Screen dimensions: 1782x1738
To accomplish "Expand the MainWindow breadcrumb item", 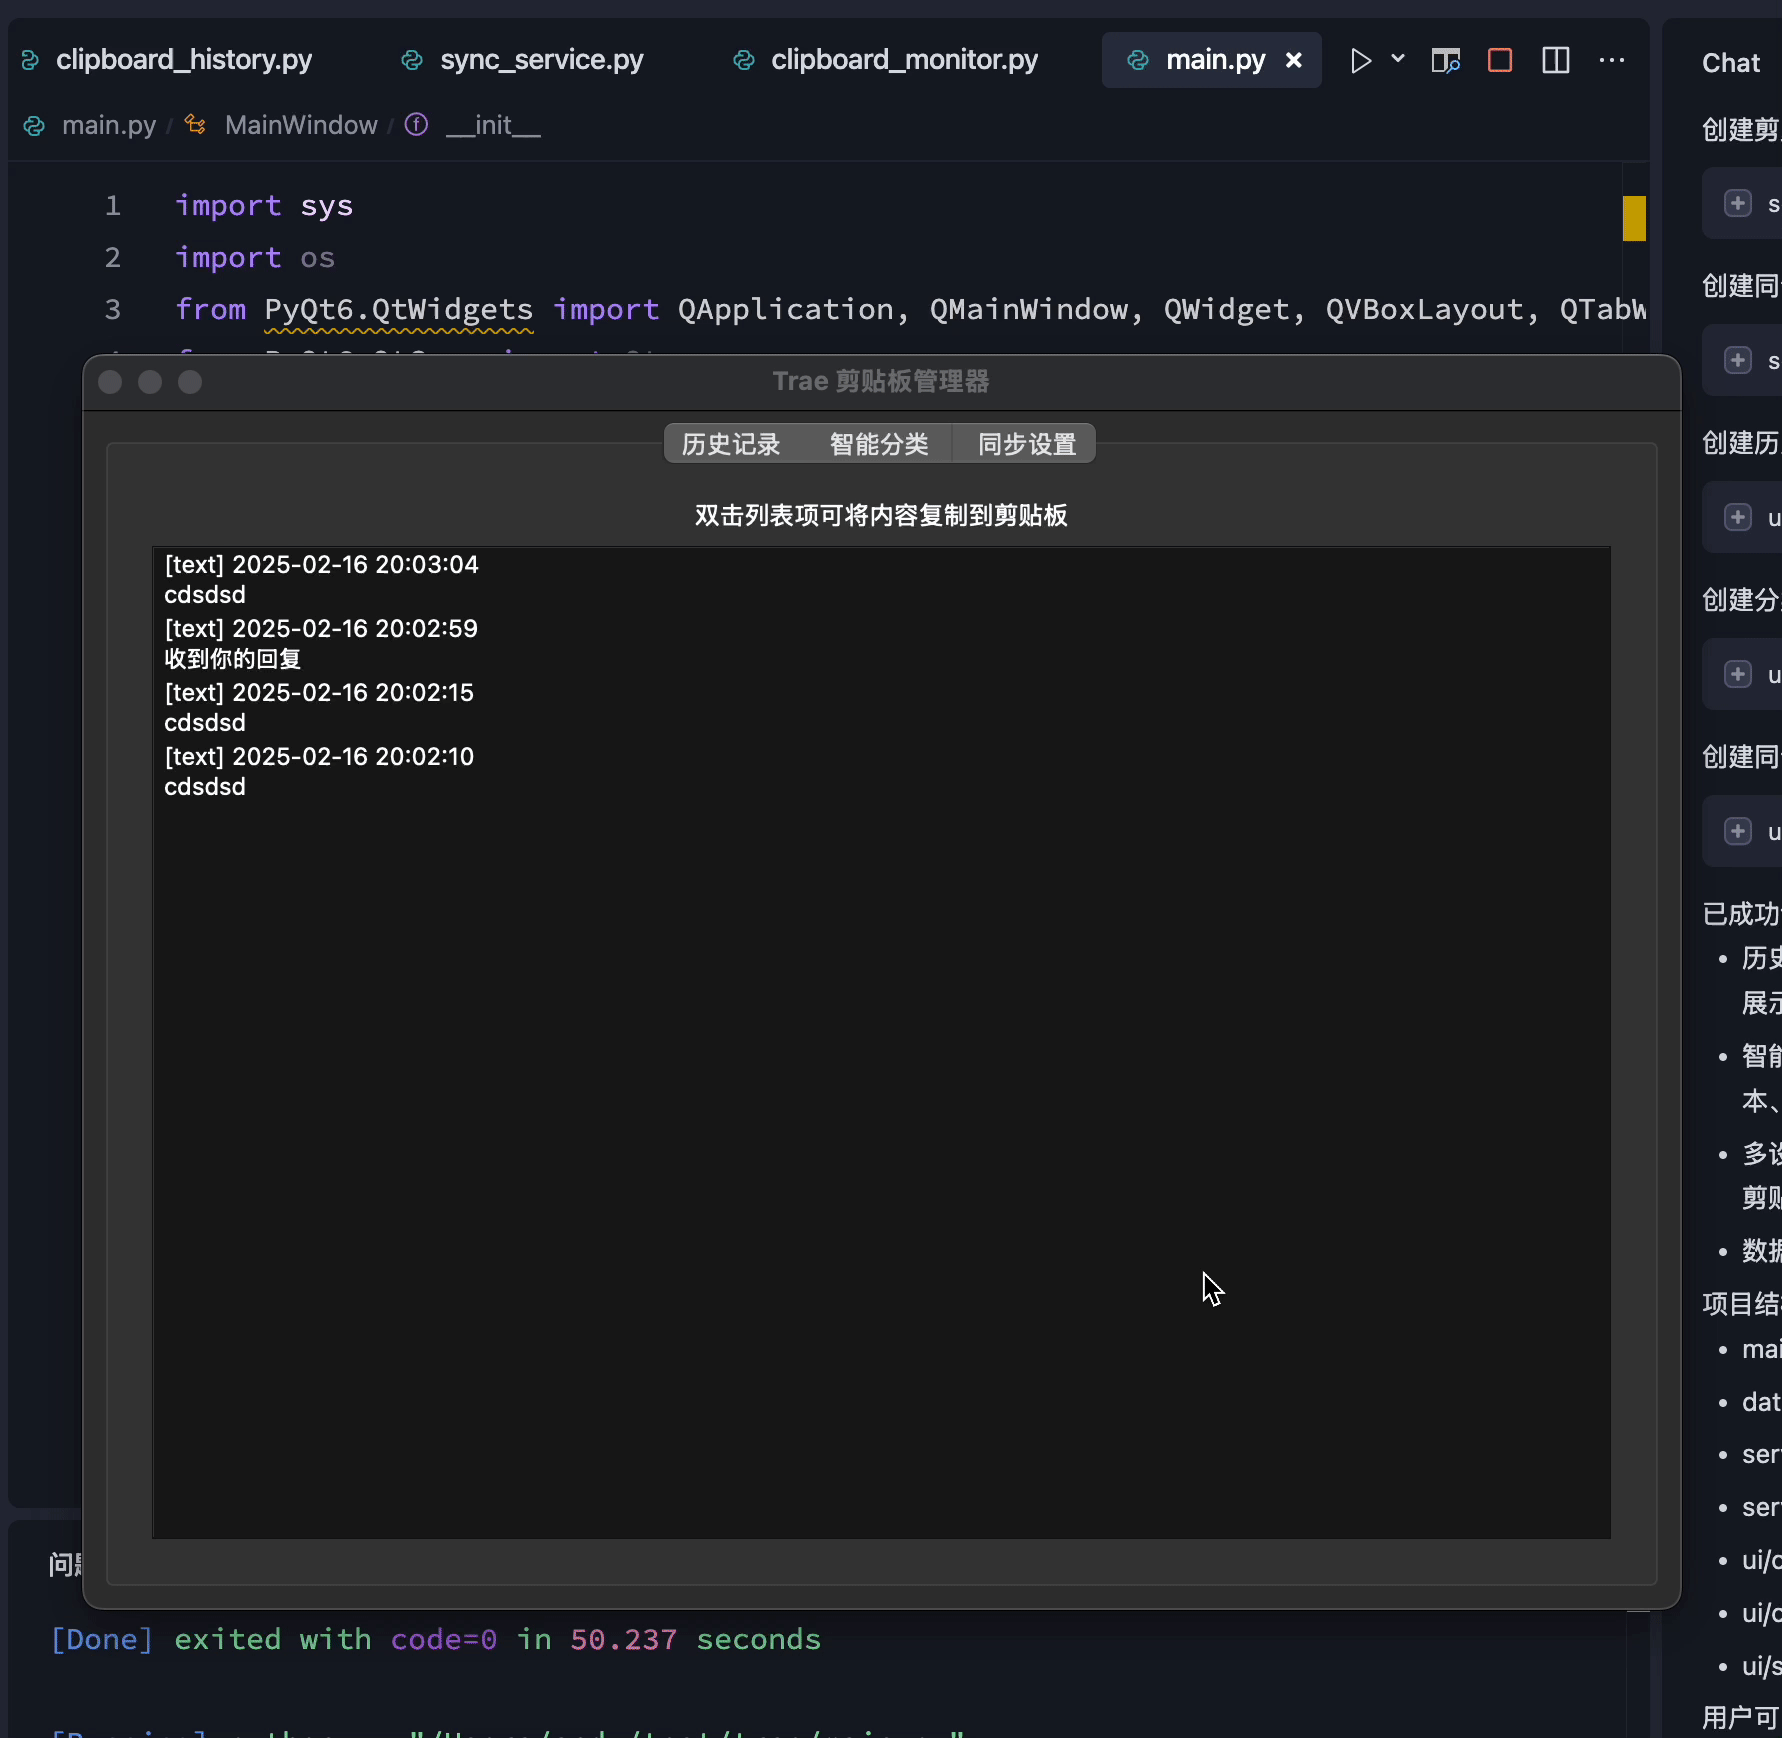I will 300,124.
